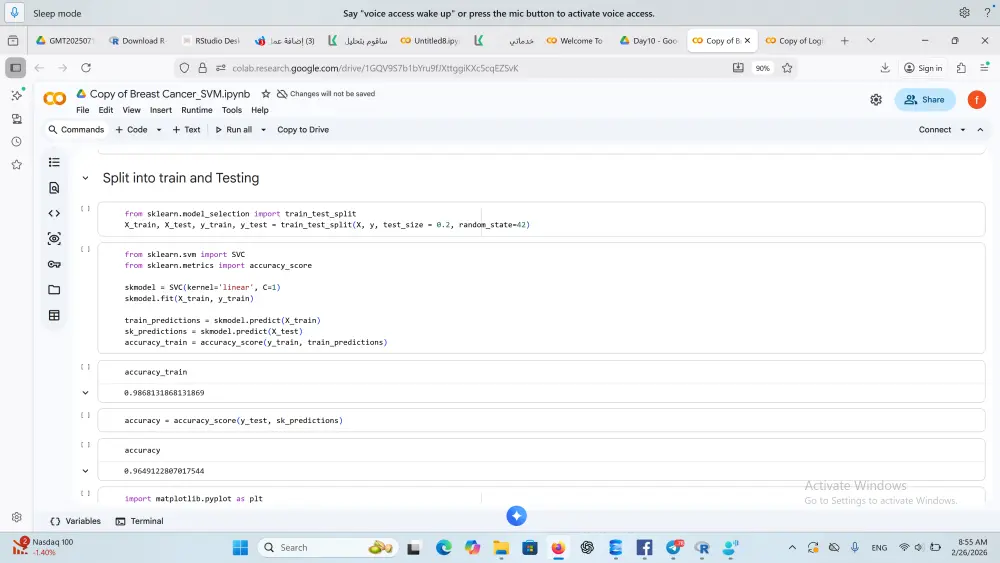Image resolution: width=1000 pixels, height=563 pixels.
Task: Switch to the Copy of Logi browser tab
Action: coord(795,41)
